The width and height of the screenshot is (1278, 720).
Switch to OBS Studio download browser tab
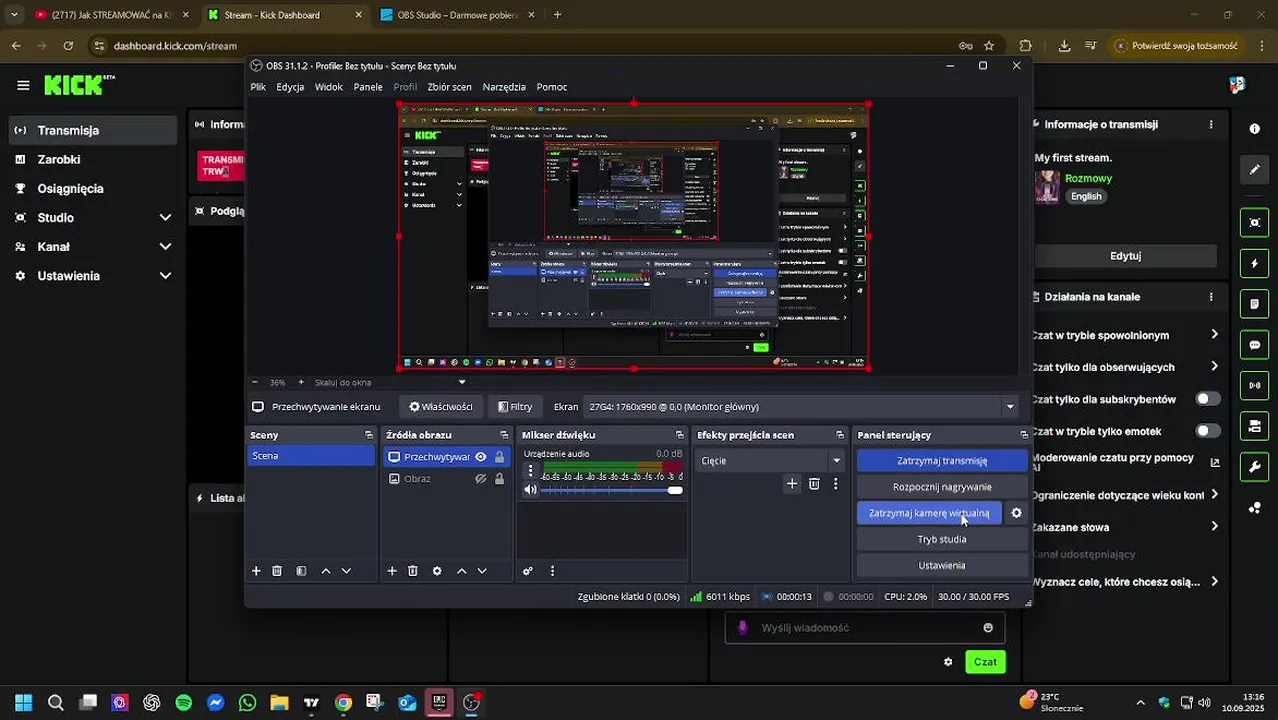[x=458, y=15]
